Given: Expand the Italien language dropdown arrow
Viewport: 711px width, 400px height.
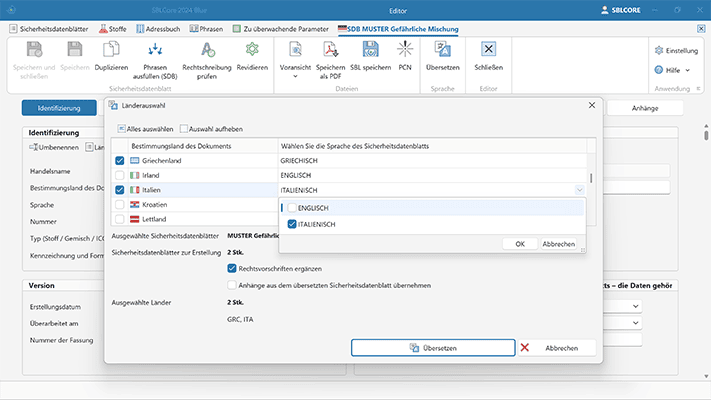Looking at the screenshot, I should pyautogui.click(x=579, y=189).
